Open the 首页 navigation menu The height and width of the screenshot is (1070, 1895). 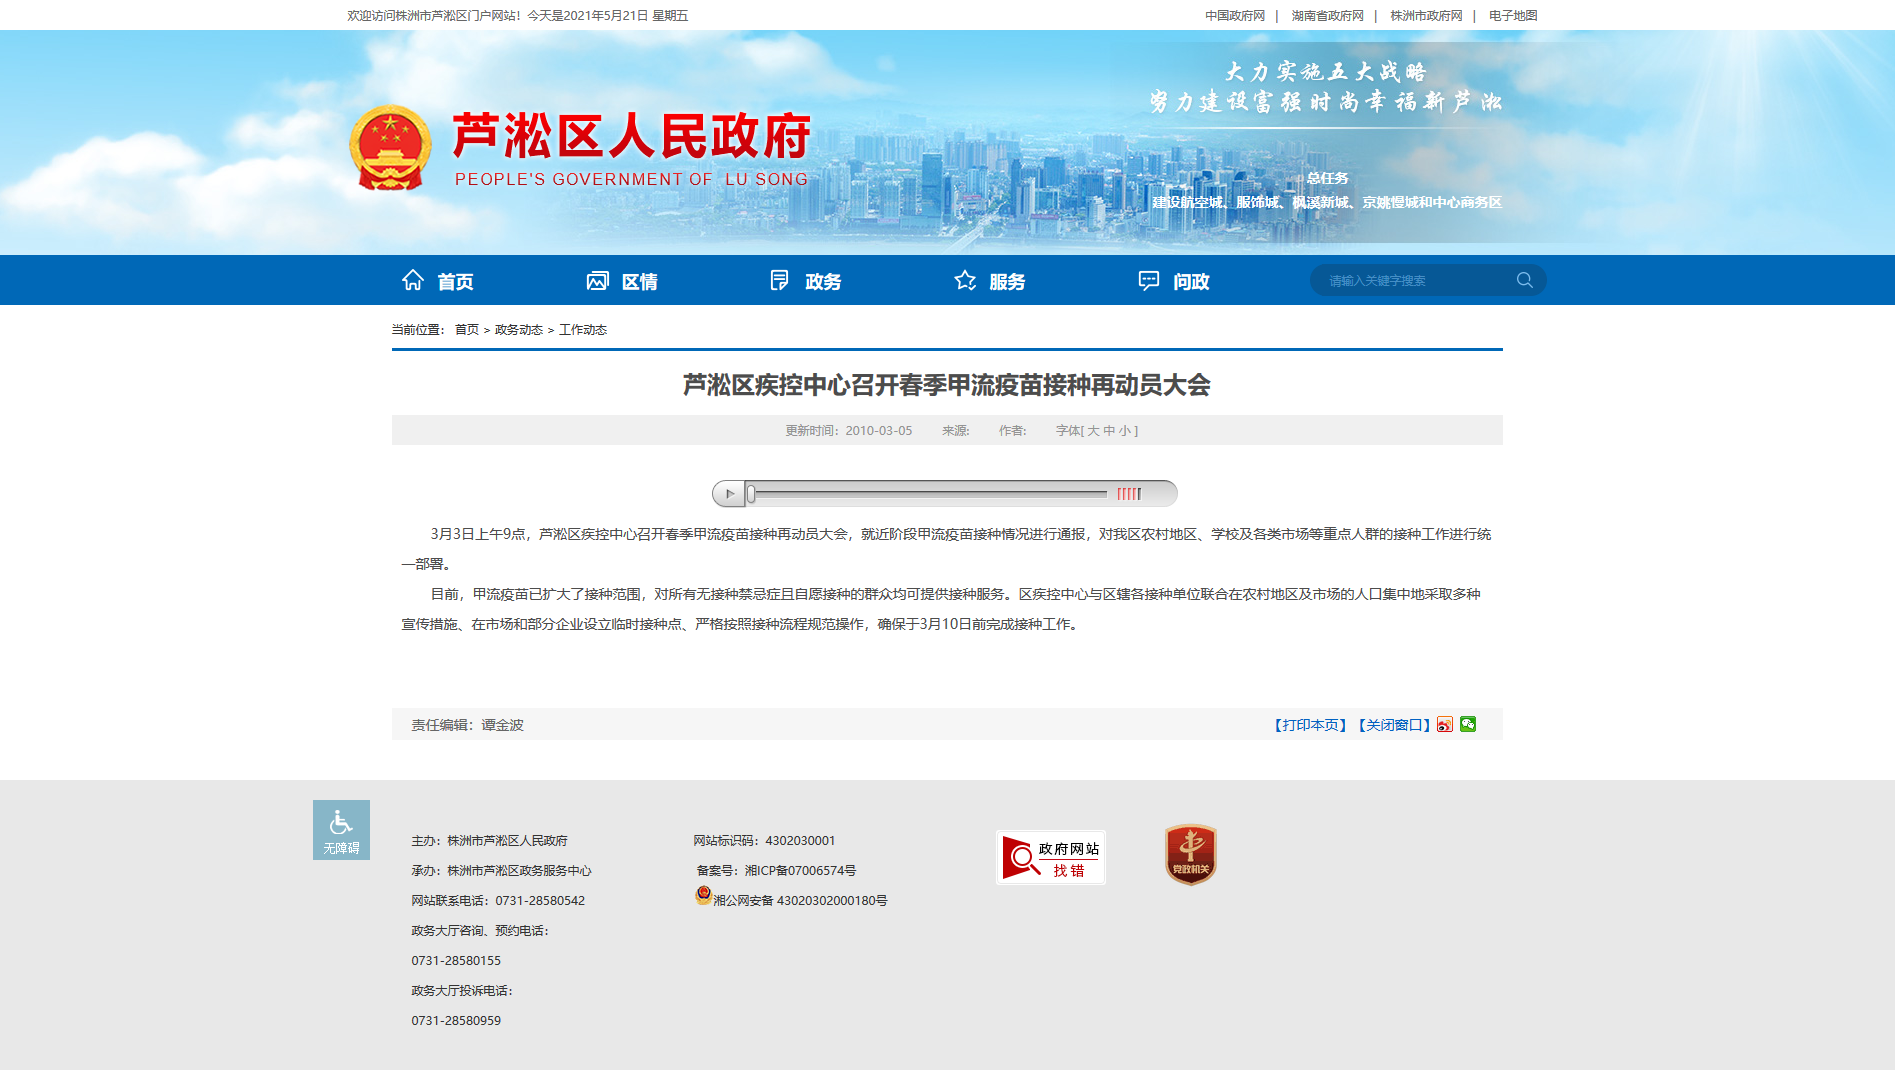pyautogui.click(x=438, y=281)
